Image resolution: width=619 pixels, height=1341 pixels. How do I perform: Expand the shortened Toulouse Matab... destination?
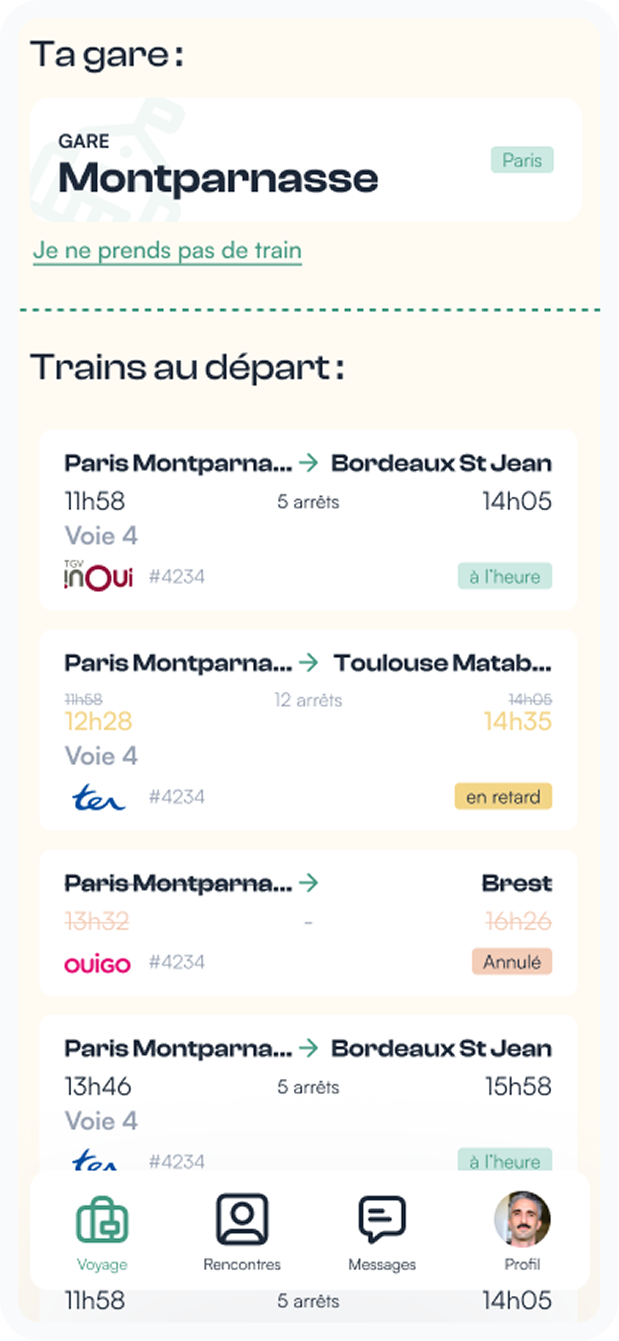pos(445,662)
